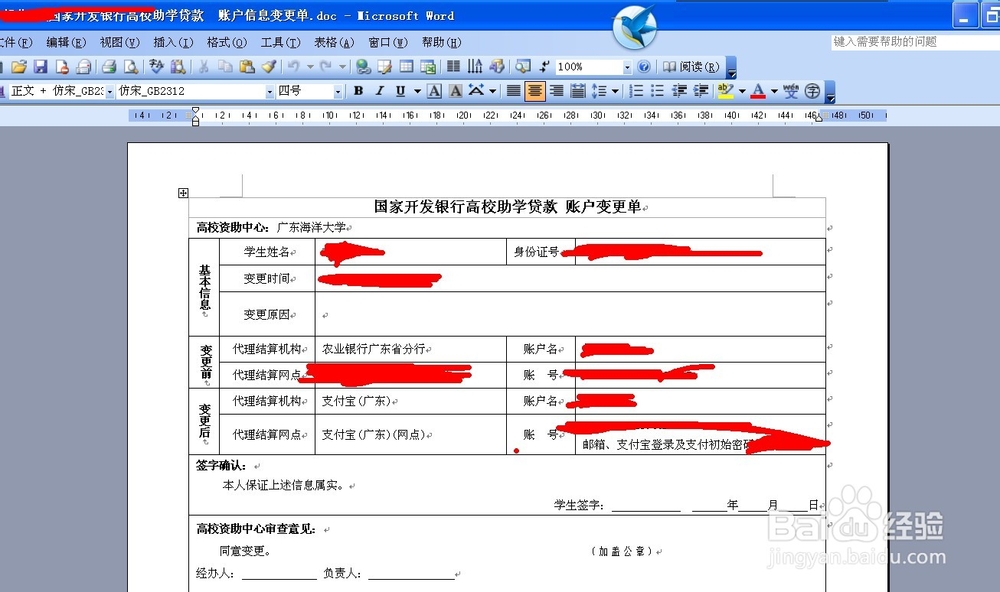The height and width of the screenshot is (592, 1000).
Task: Toggle Character Border button
Action: [x=434, y=91]
